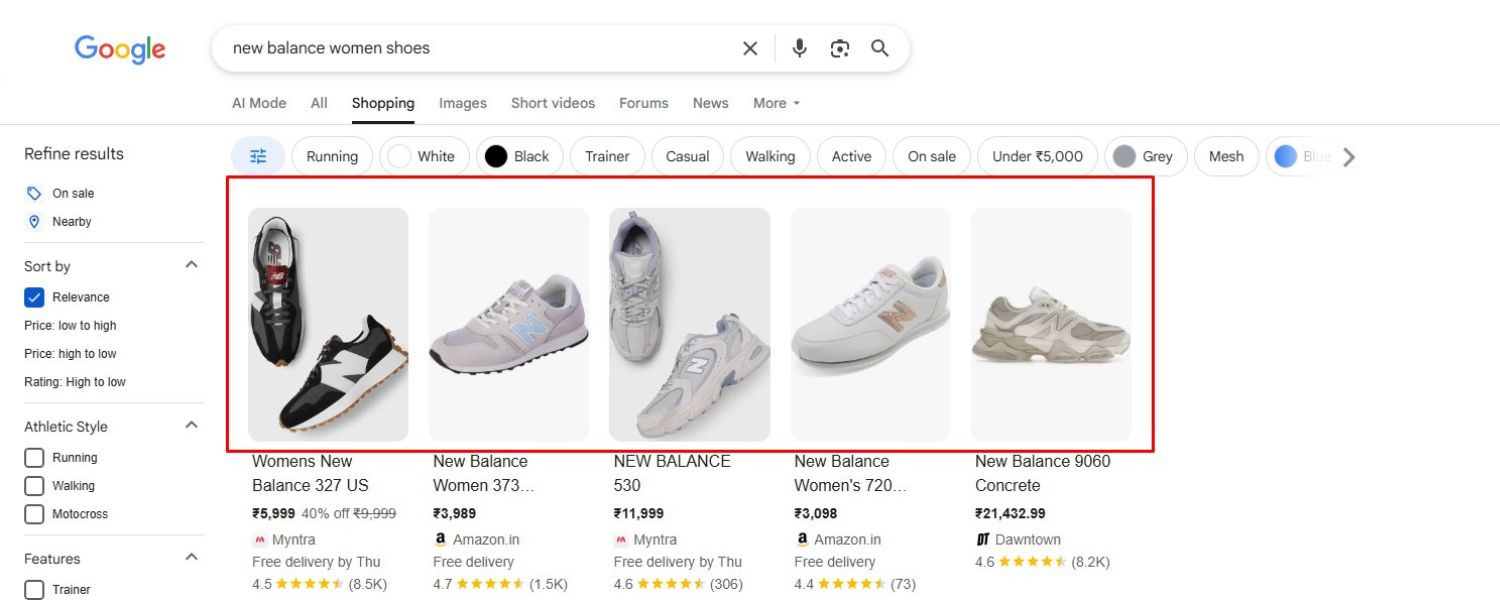The height and width of the screenshot is (600, 1500).
Task: Open the AI Mode tab
Action: click(x=259, y=103)
